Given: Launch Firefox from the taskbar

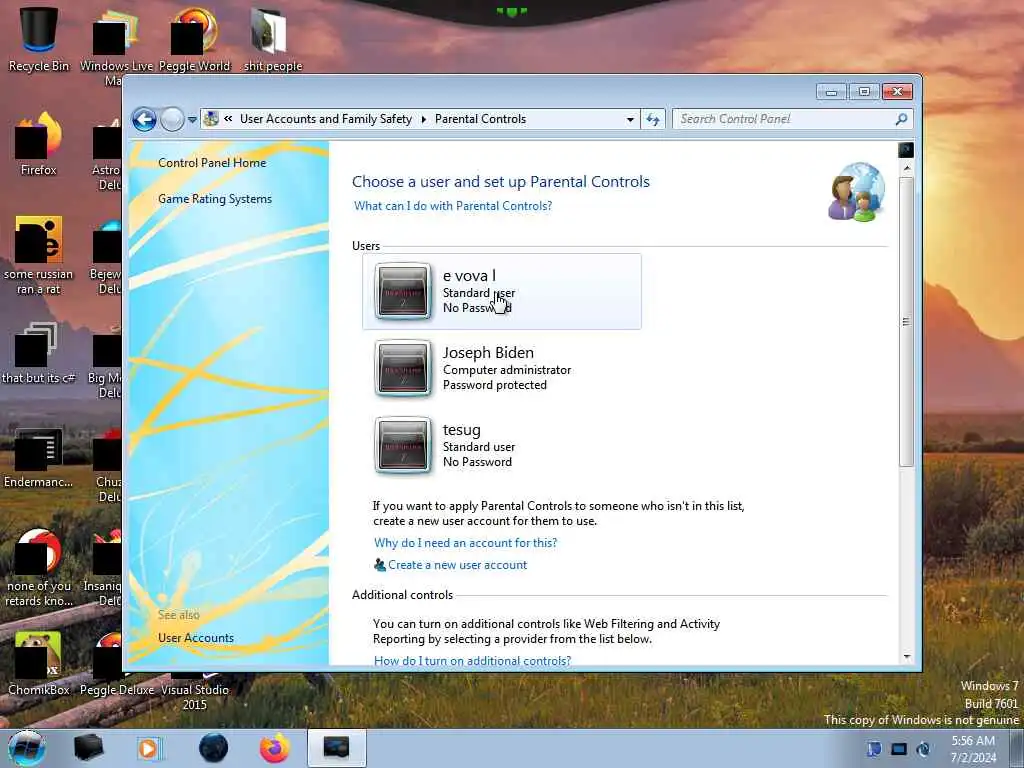Looking at the screenshot, I should click(275, 748).
